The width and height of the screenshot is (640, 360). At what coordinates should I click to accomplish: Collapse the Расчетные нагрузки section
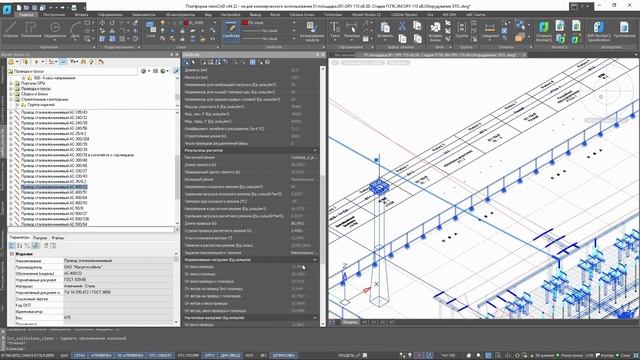click(x=315, y=318)
